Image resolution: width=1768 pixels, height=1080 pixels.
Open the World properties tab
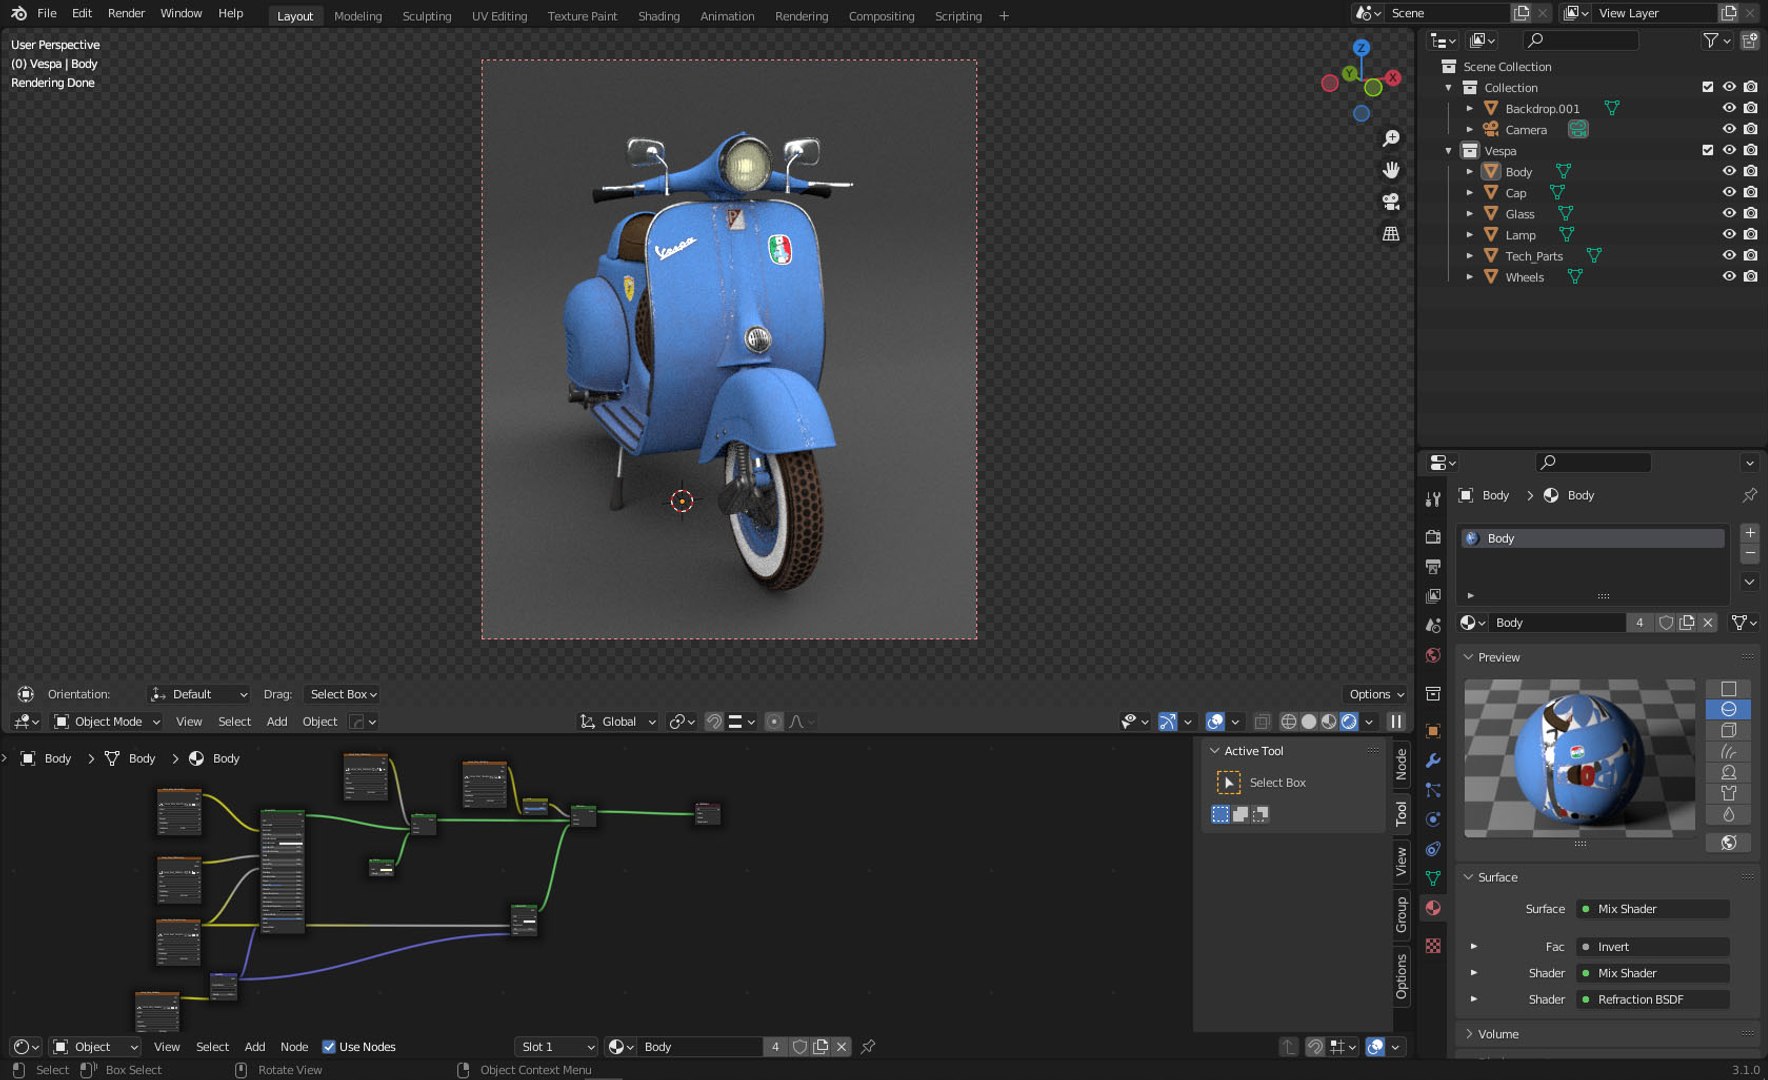pyautogui.click(x=1433, y=656)
